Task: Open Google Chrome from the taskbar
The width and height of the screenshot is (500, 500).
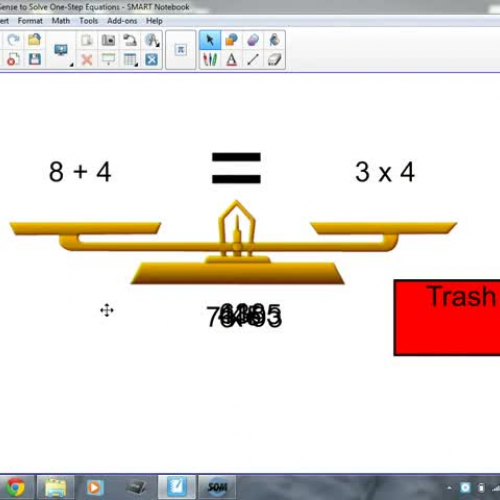Action: tap(16, 488)
